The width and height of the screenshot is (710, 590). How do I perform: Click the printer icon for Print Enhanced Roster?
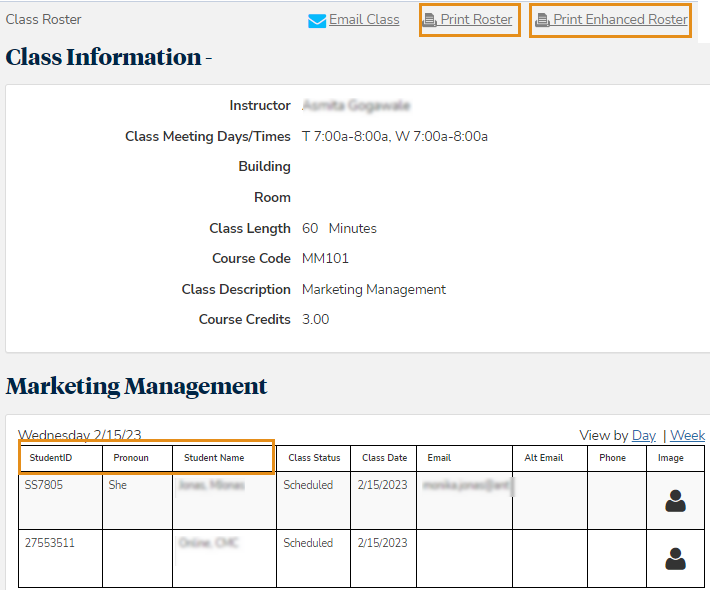pos(543,20)
